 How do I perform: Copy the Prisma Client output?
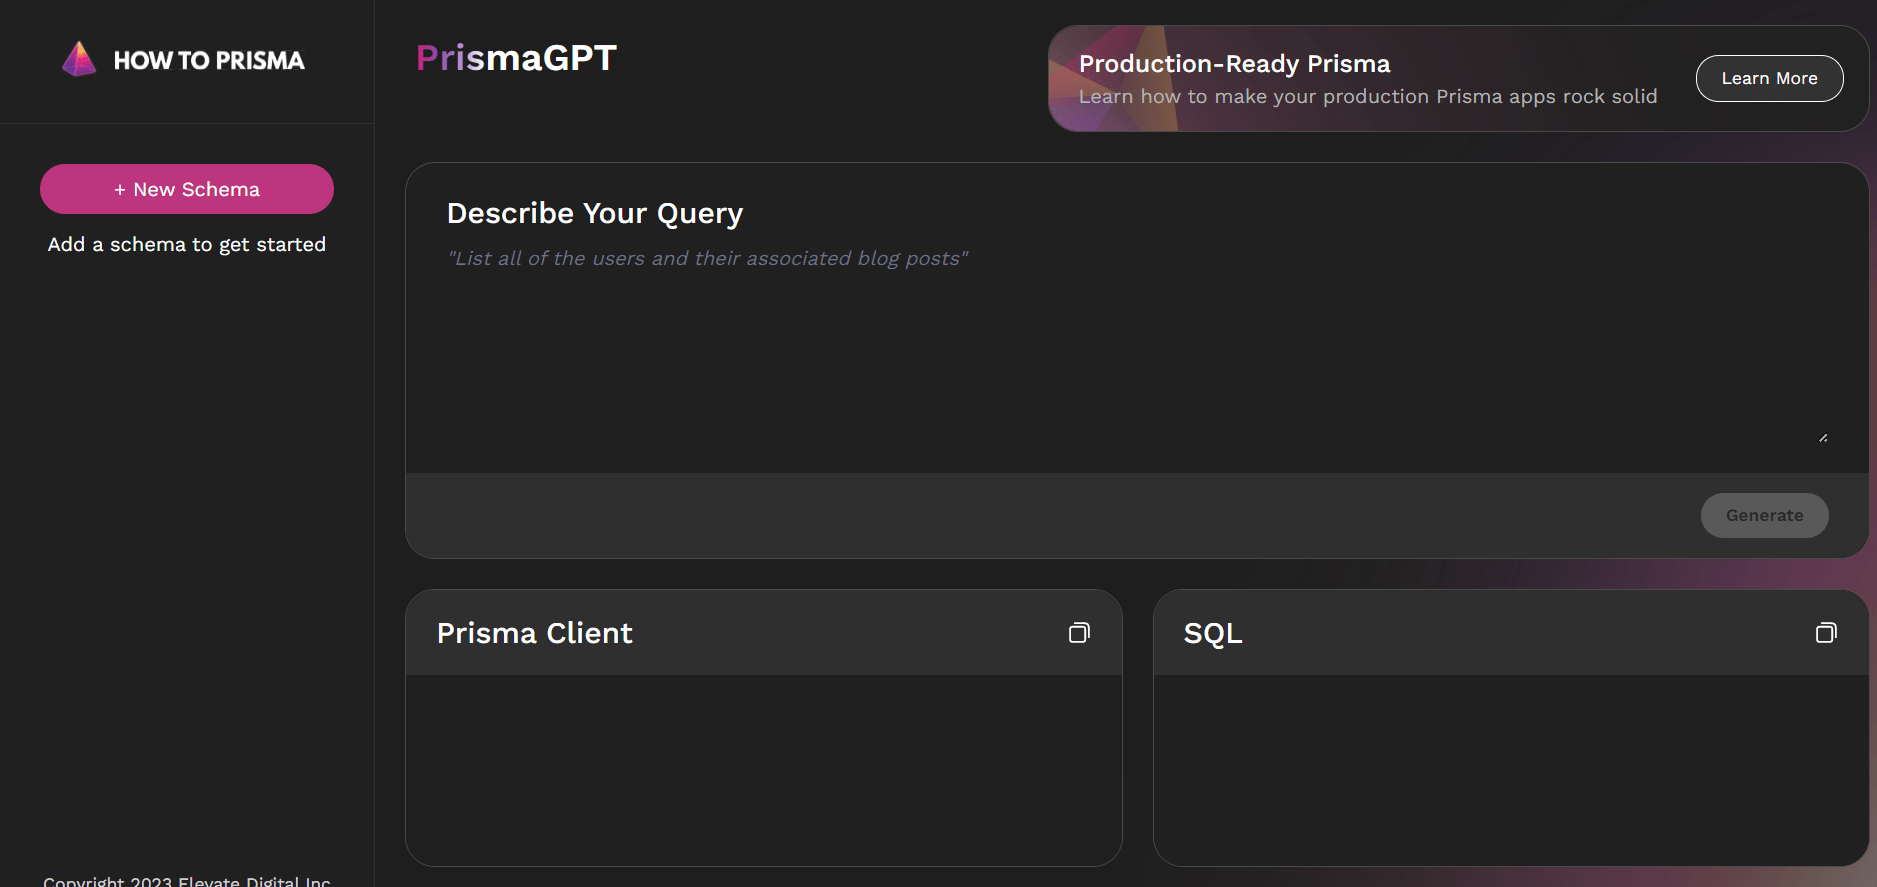1079,632
